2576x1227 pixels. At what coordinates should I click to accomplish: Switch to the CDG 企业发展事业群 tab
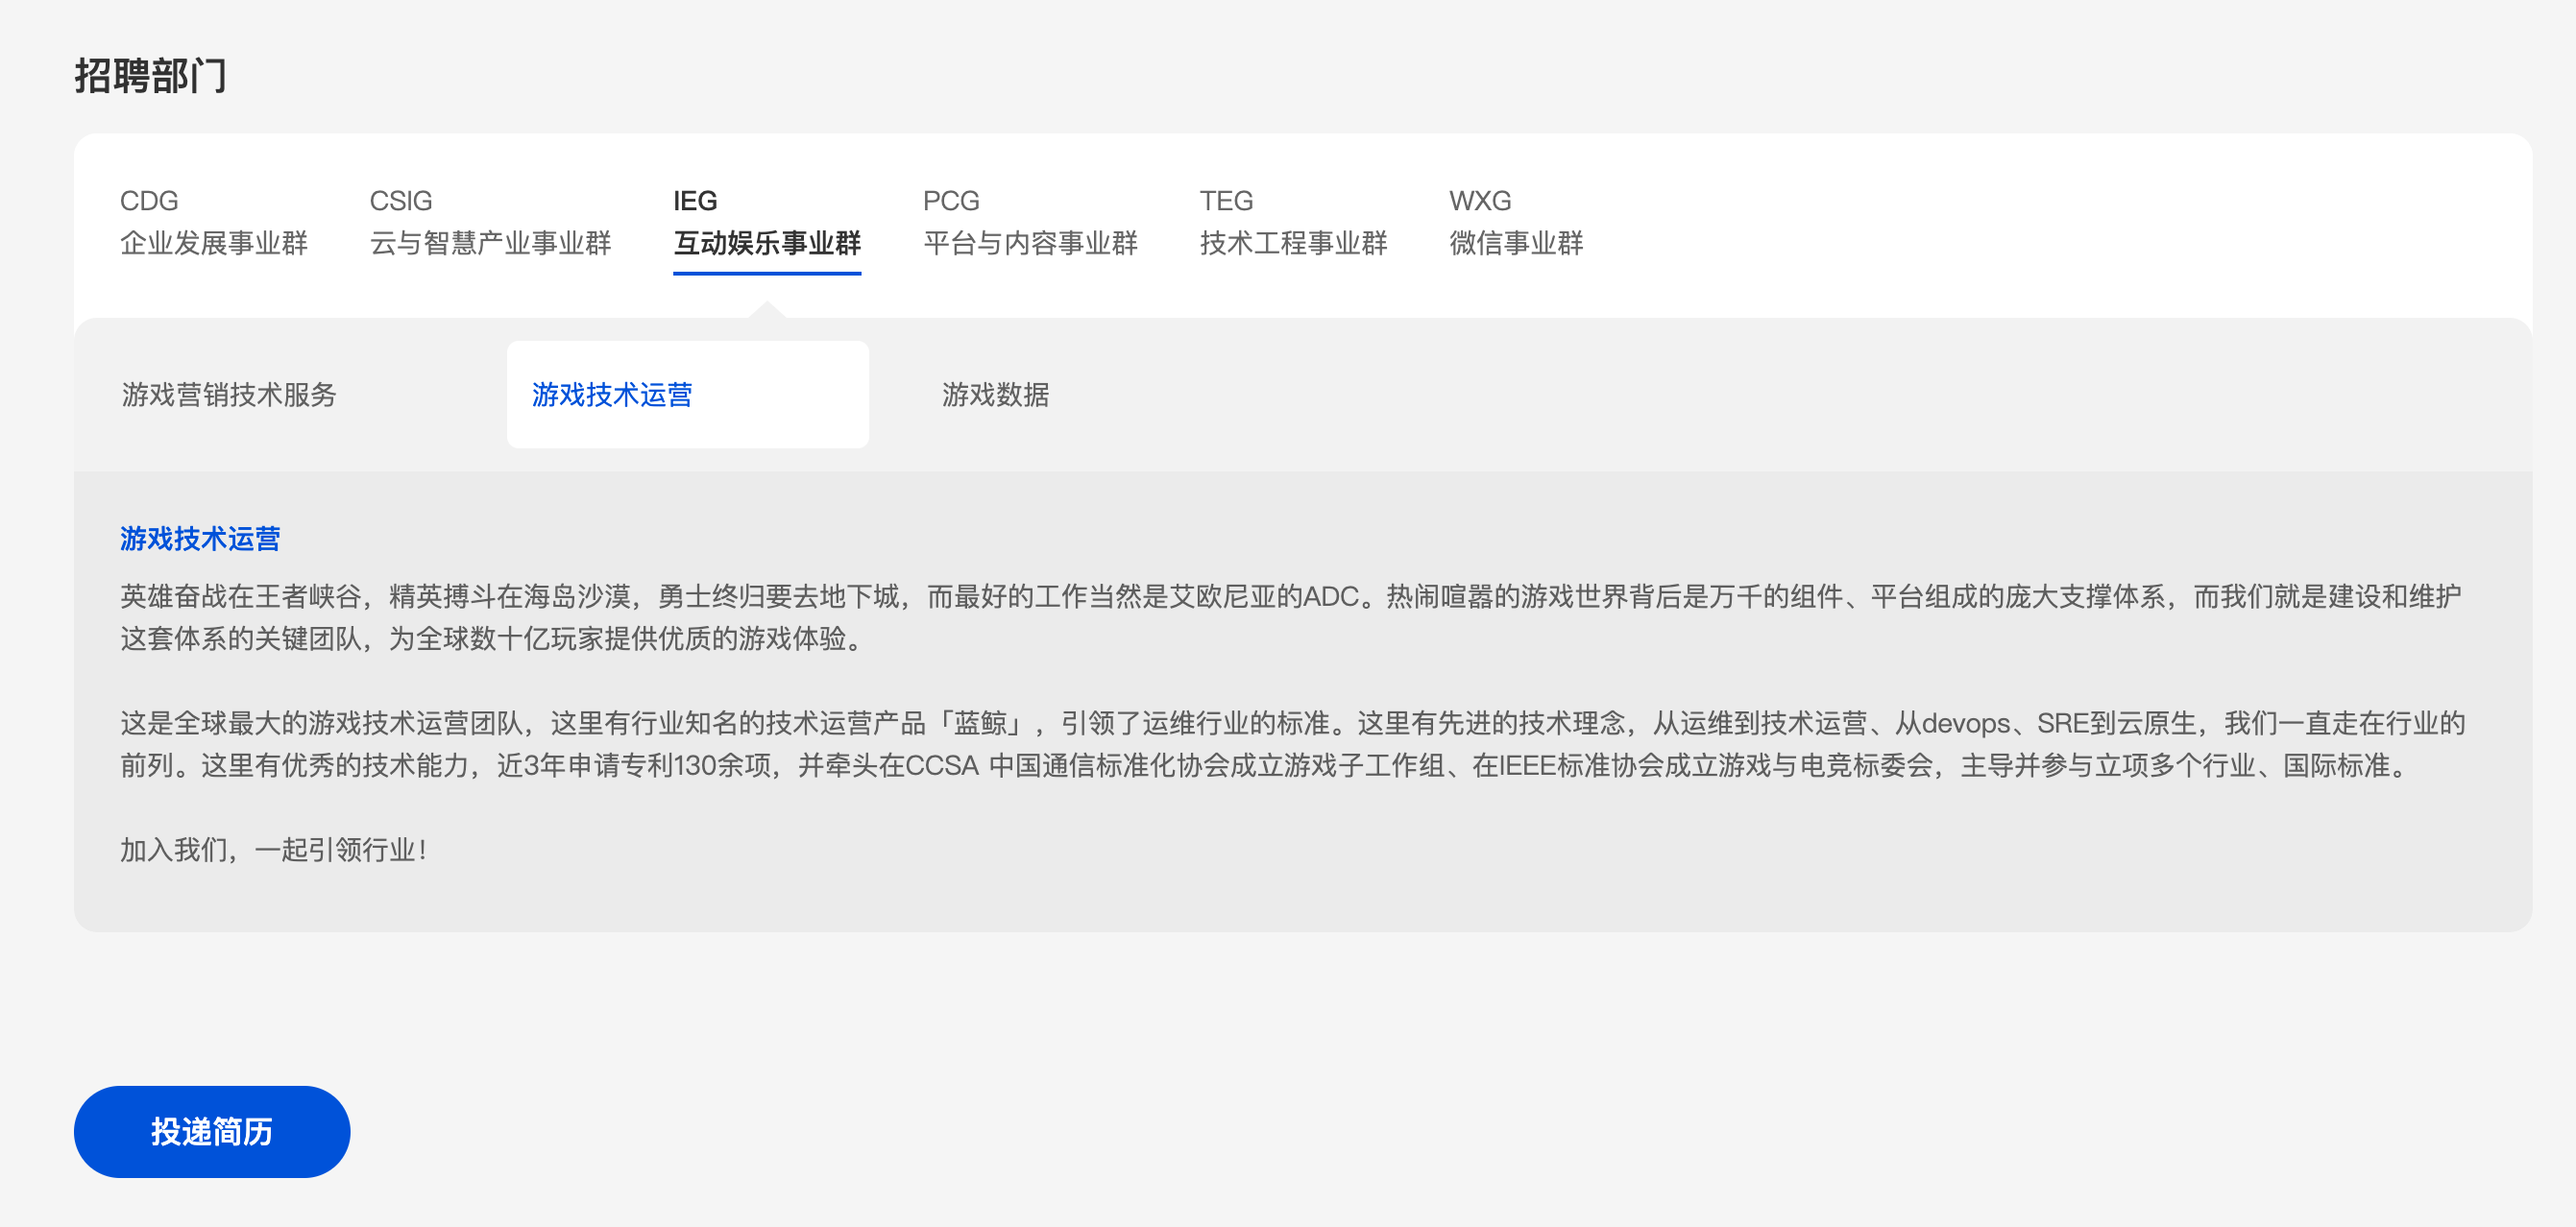coord(213,222)
